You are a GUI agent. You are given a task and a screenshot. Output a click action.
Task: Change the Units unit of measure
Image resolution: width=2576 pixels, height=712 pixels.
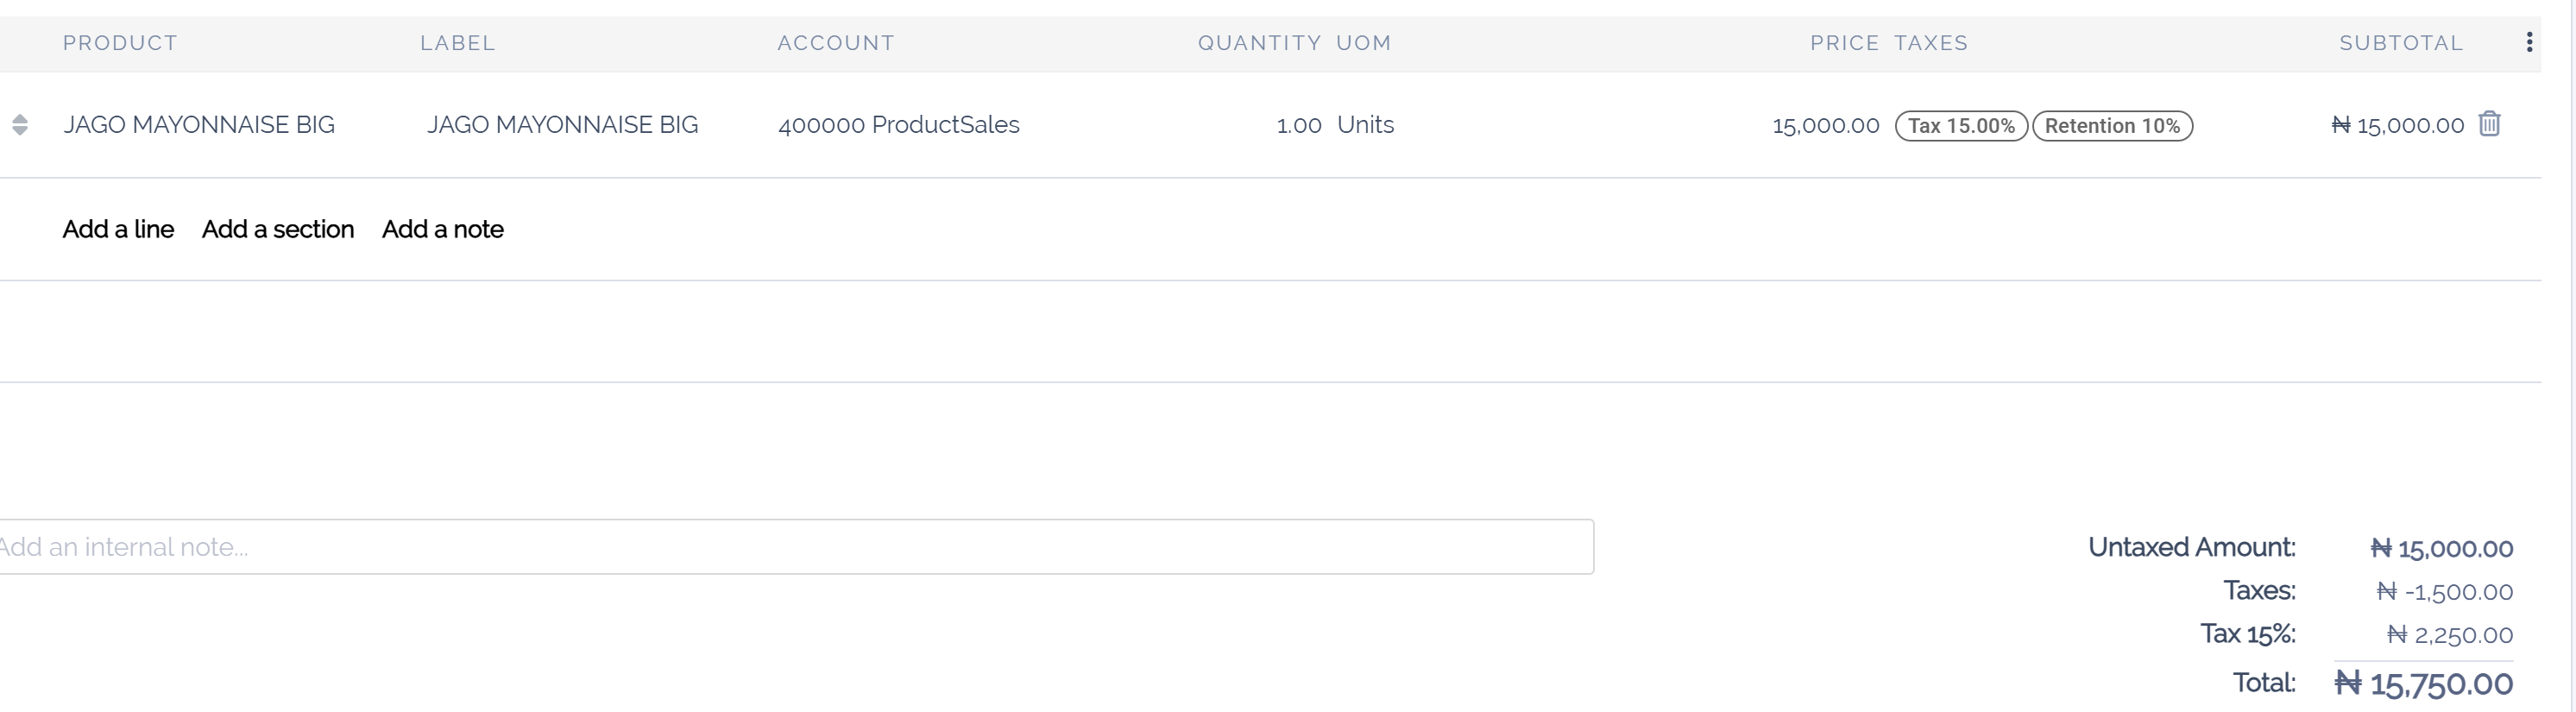1365,125
